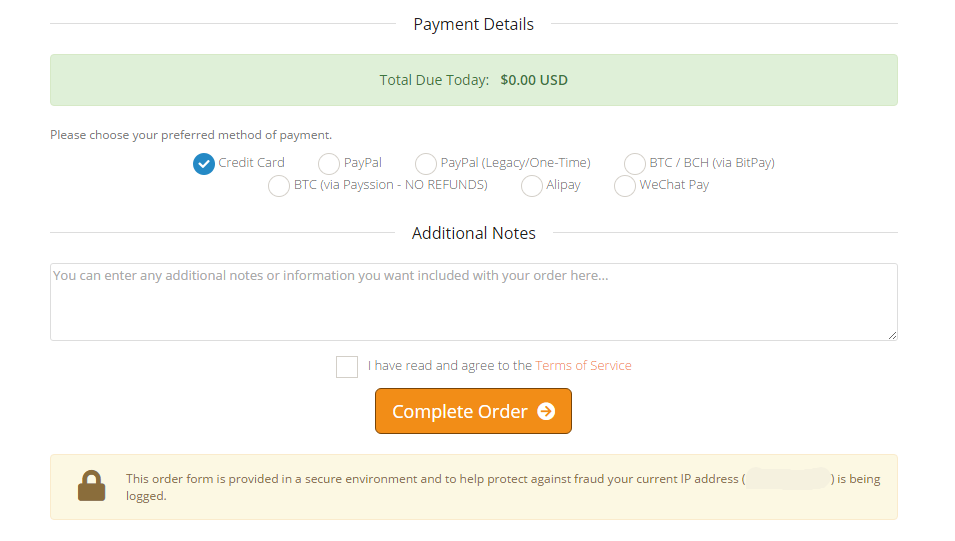Screen dimensions: 955x541
Task: Select BTC via Payssion no-refunds option
Action: tap(279, 186)
